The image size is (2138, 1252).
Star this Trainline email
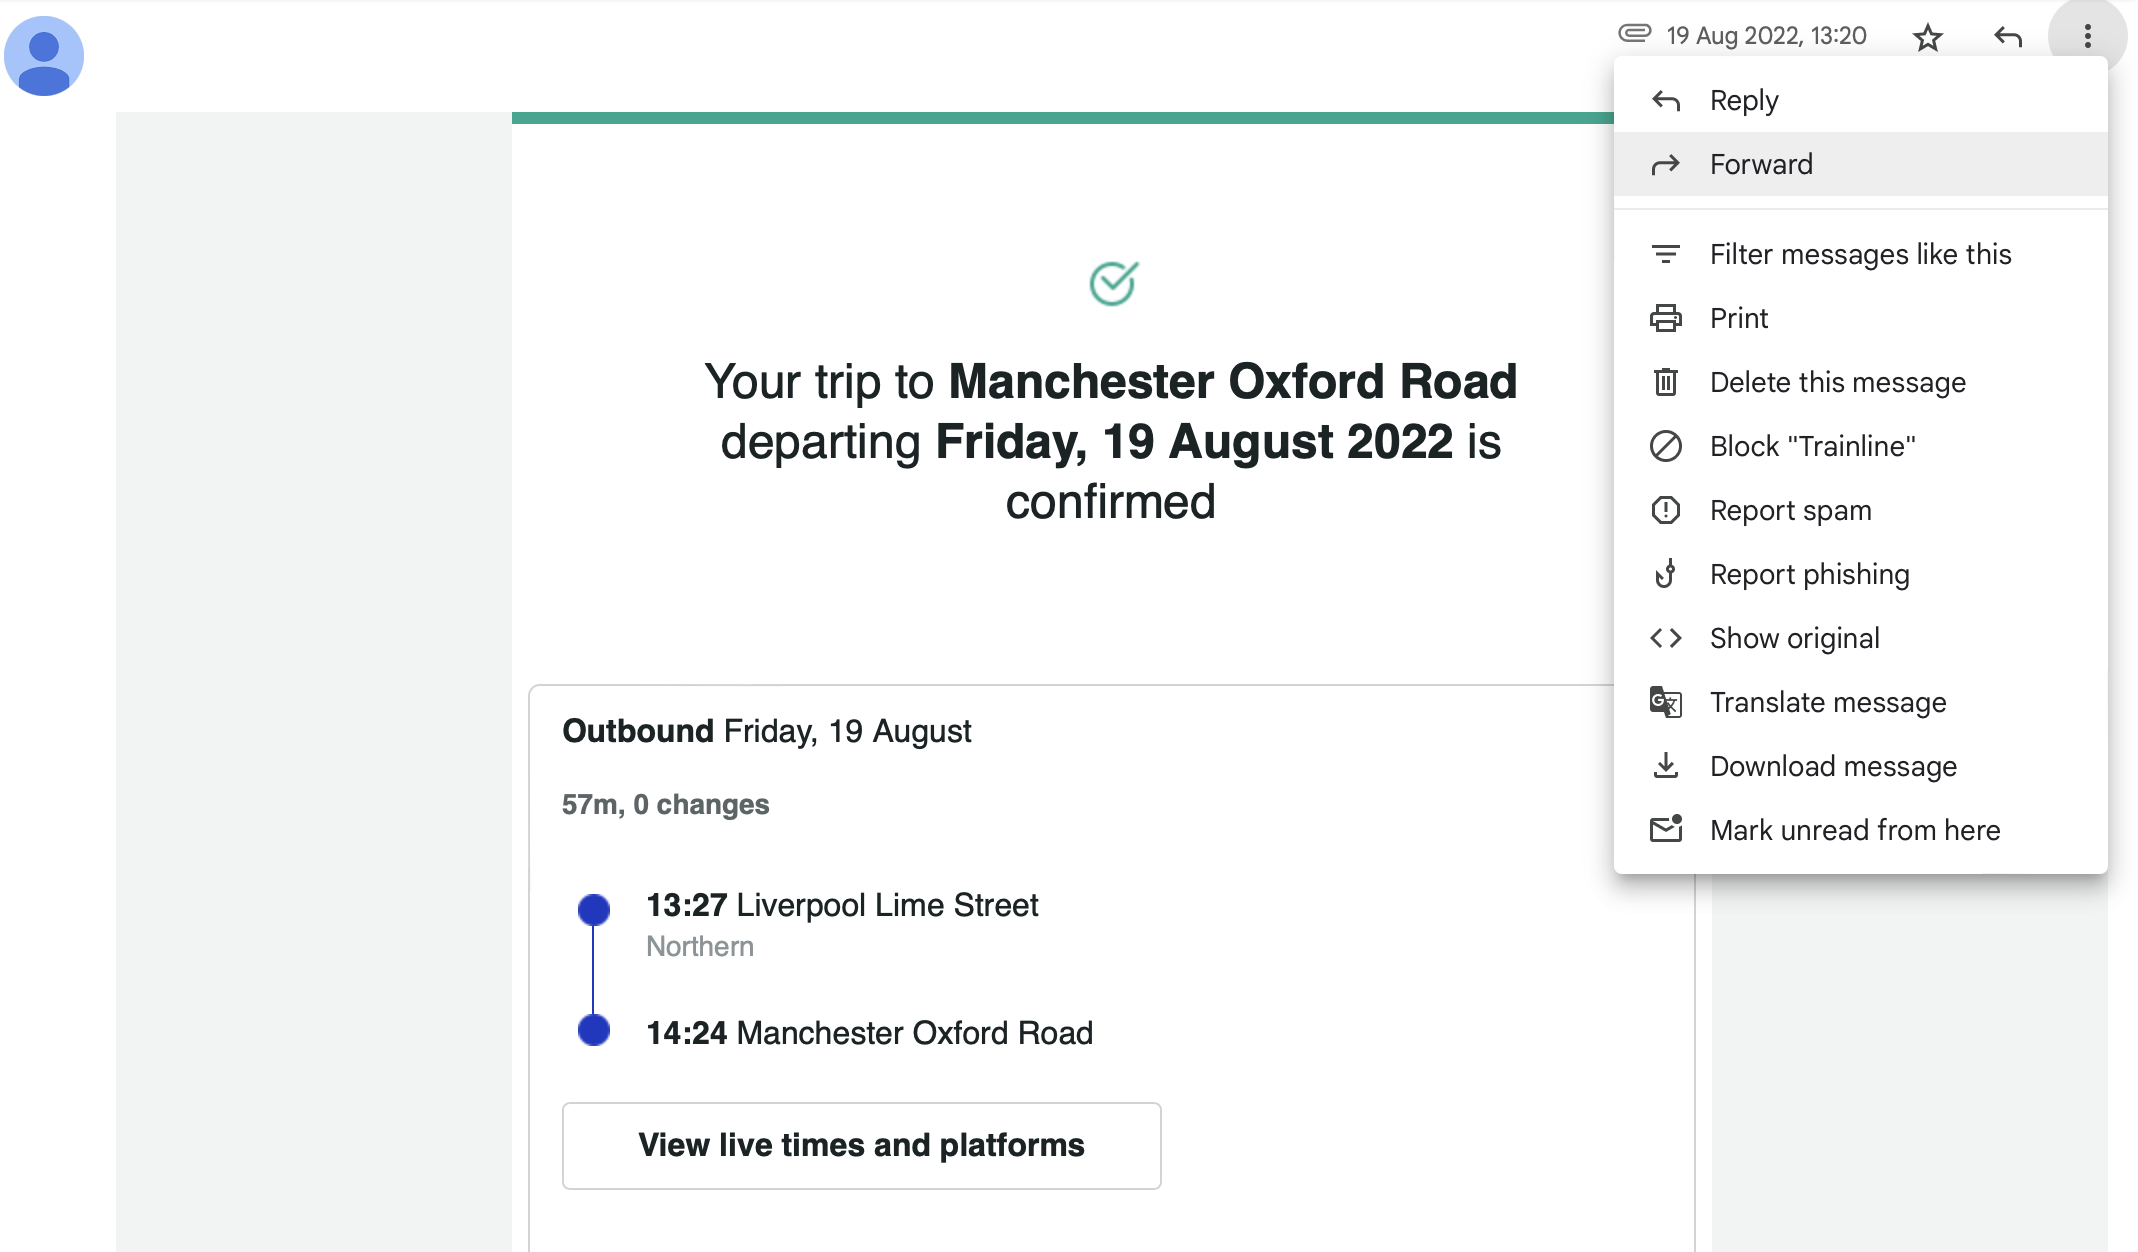[x=1927, y=38]
